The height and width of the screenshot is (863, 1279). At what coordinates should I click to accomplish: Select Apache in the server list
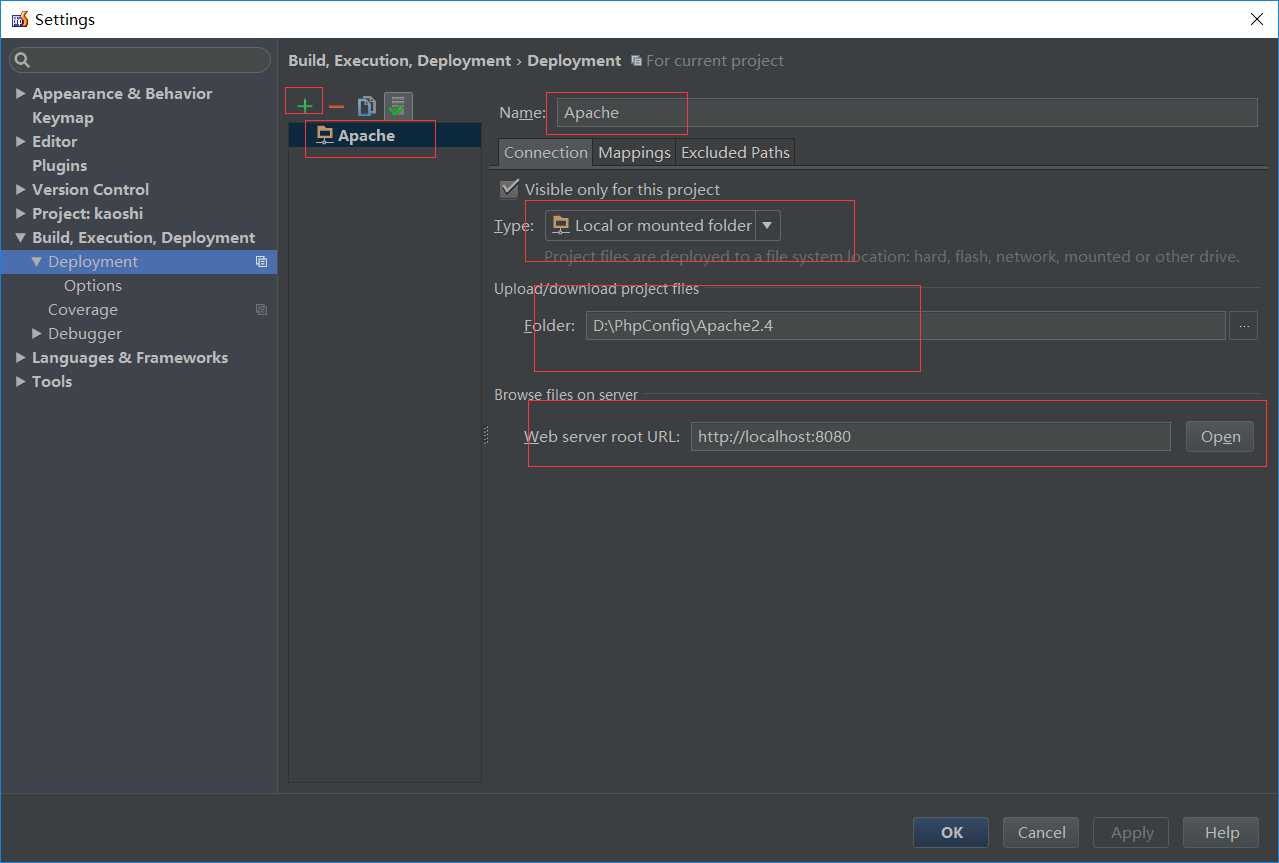click(x=385, y=135)
